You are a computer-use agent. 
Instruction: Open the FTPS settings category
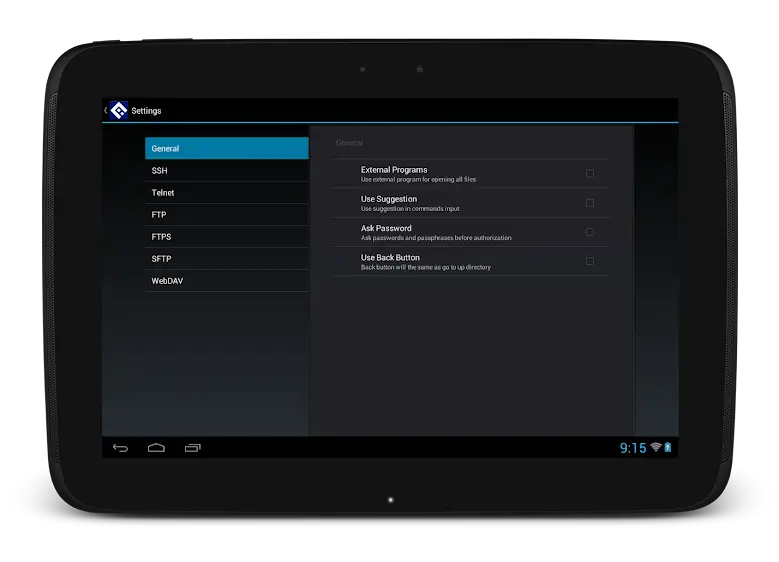coord(227,237)
